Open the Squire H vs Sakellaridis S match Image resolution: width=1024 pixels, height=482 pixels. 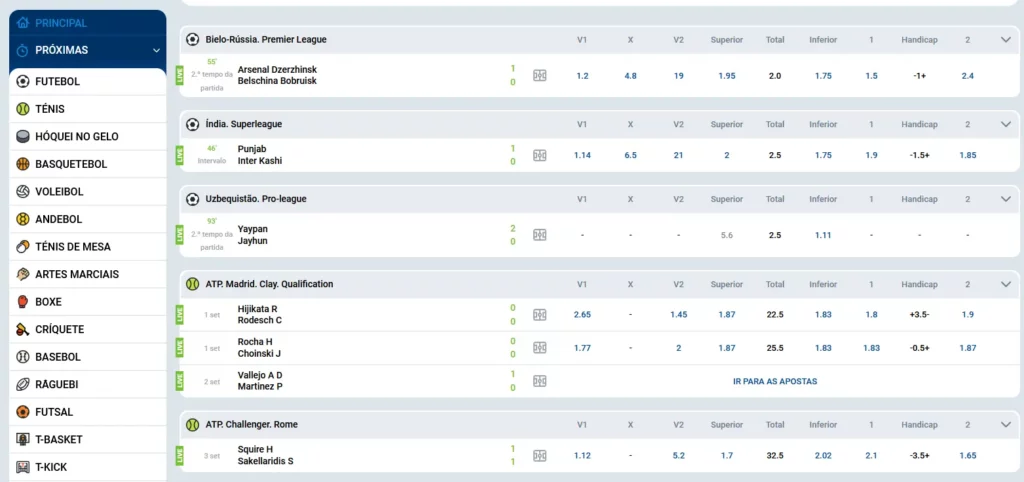click(265, 455)
